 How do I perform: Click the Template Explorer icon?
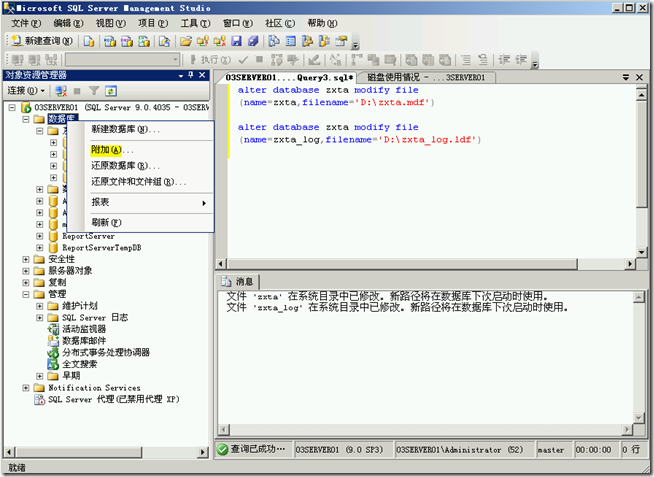point(324,41)
